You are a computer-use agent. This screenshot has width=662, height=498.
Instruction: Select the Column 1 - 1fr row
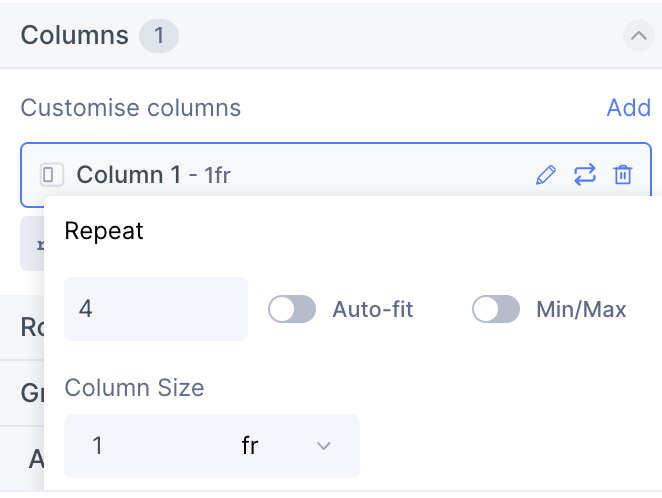(336, 175)
